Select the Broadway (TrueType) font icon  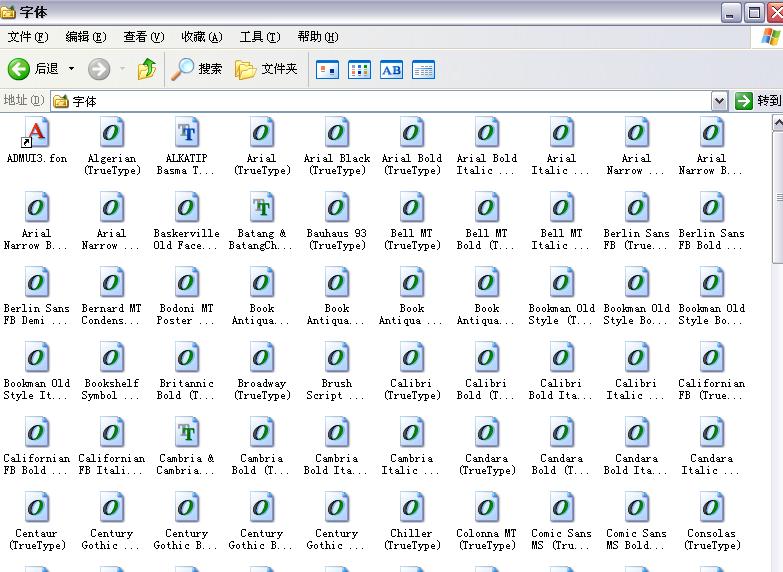click(262, 358)
